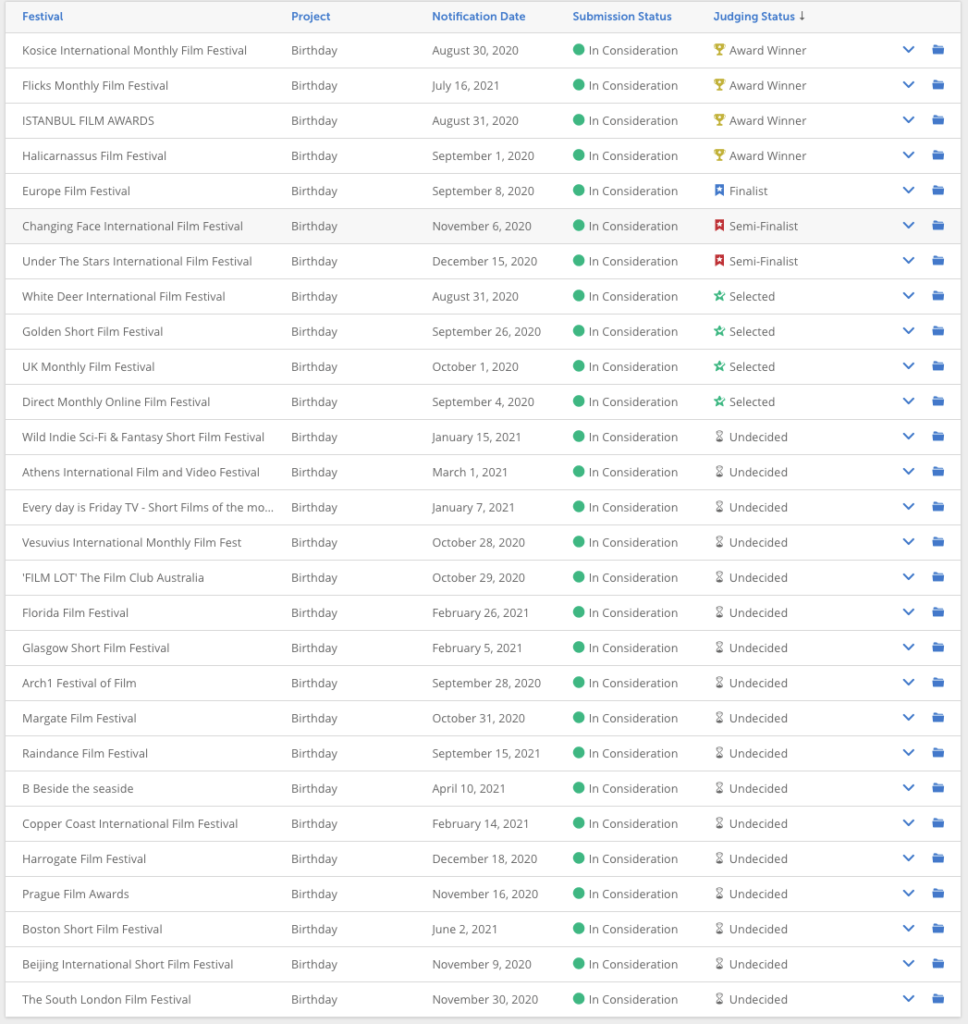
Task: Open 'FILM LOT' The Film Club Australia entry
Action: [113, 577]
